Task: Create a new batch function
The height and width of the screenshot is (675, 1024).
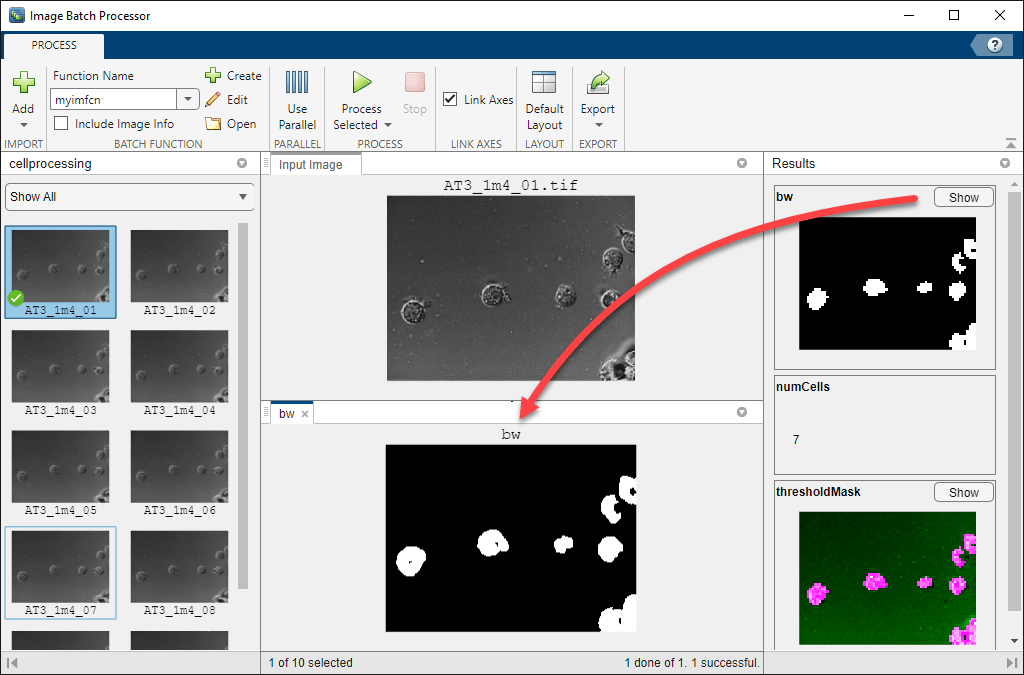Action: tap(233, 76)
